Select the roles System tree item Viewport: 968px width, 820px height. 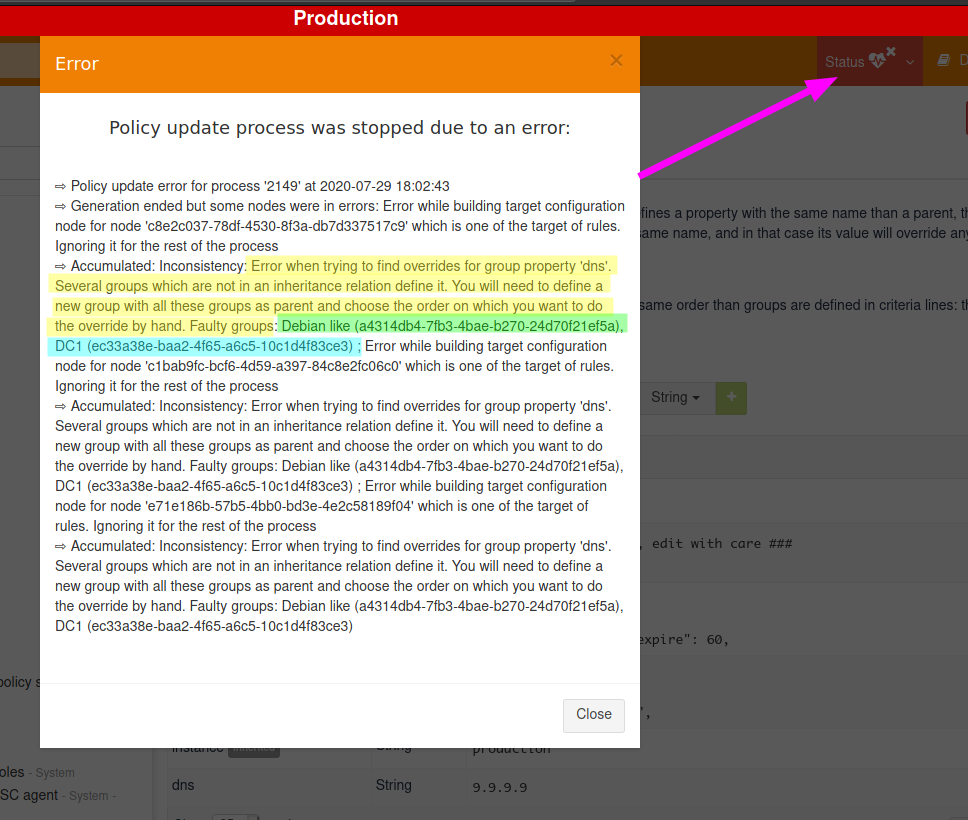12,772
